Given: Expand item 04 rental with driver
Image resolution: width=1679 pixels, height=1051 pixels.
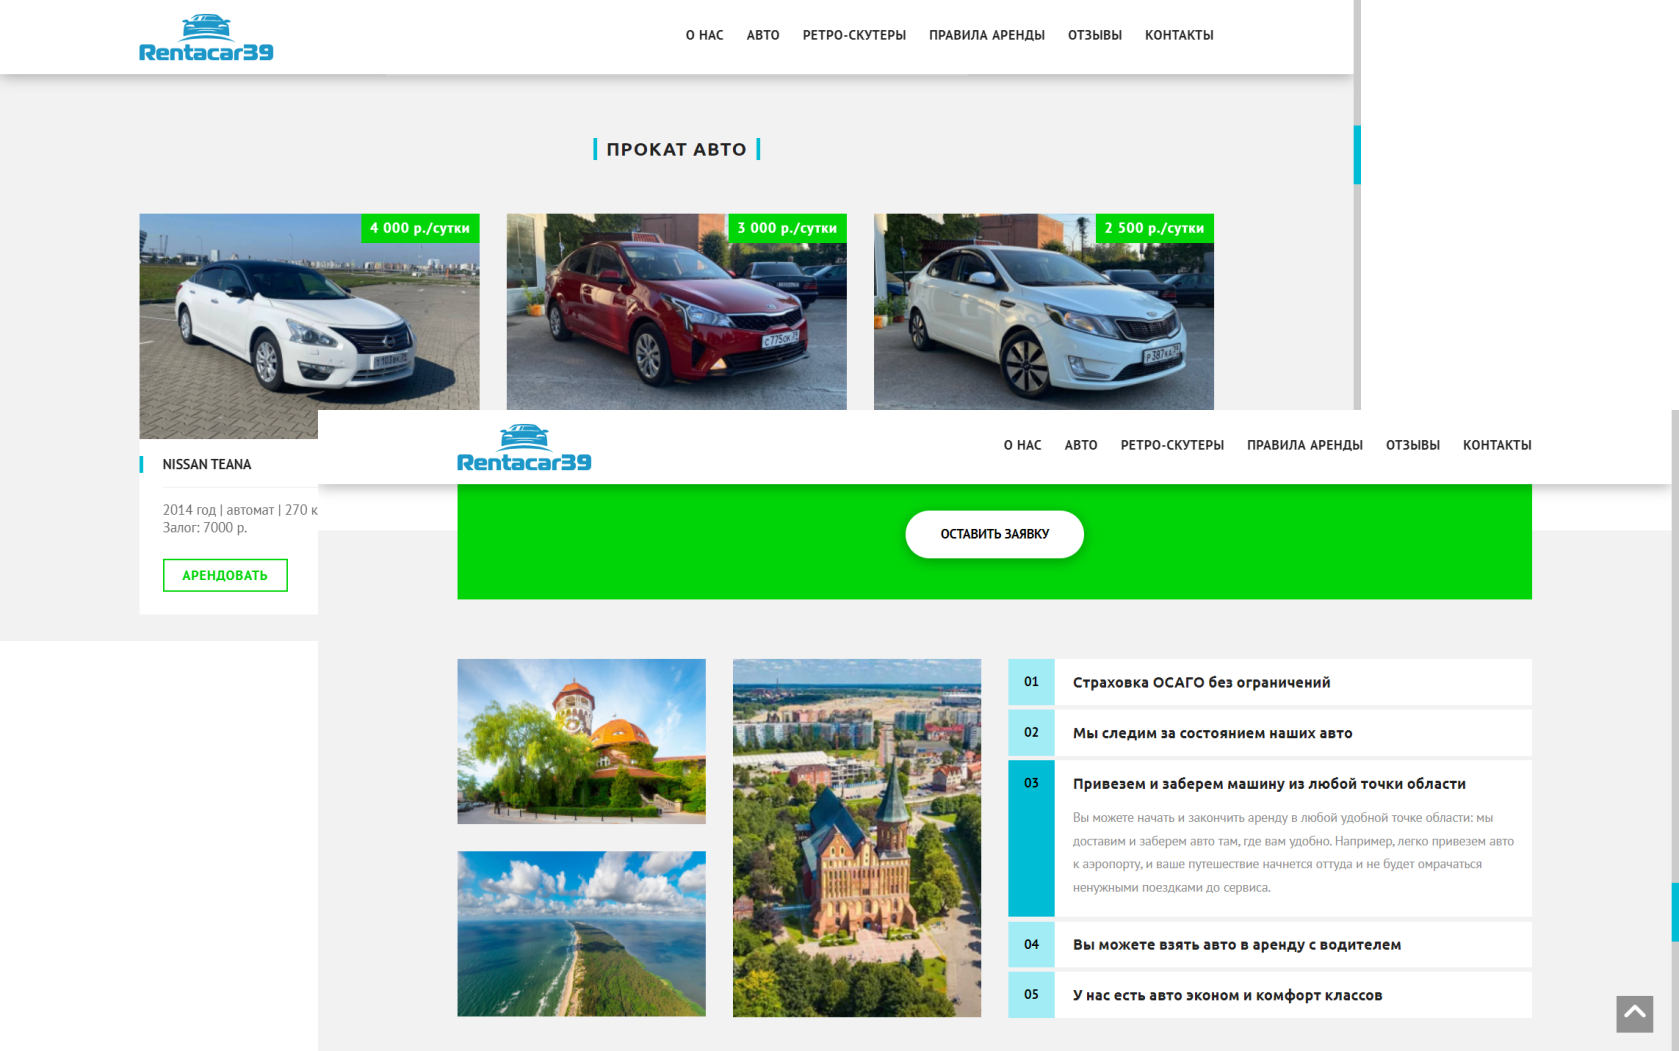Looking at the screenshot, I should tap(1236, 945).
